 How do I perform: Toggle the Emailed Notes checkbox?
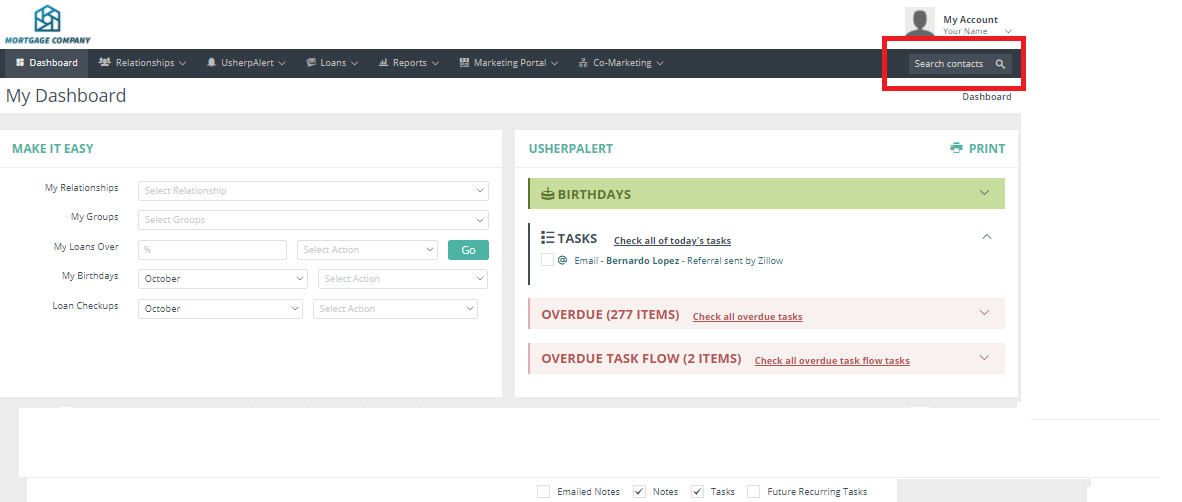[x=543, y=491]
